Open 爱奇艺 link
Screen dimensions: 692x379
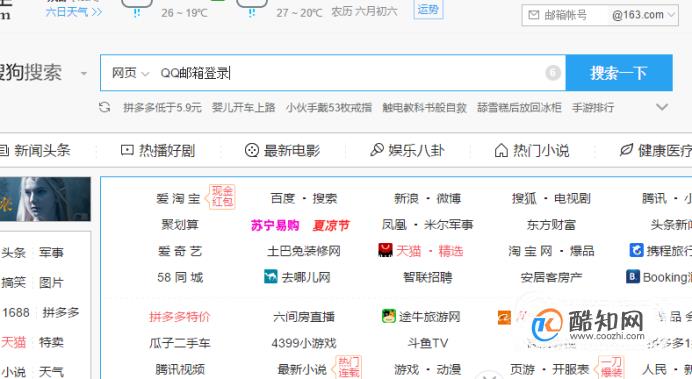pyautogui.click(x=180, y=251)
